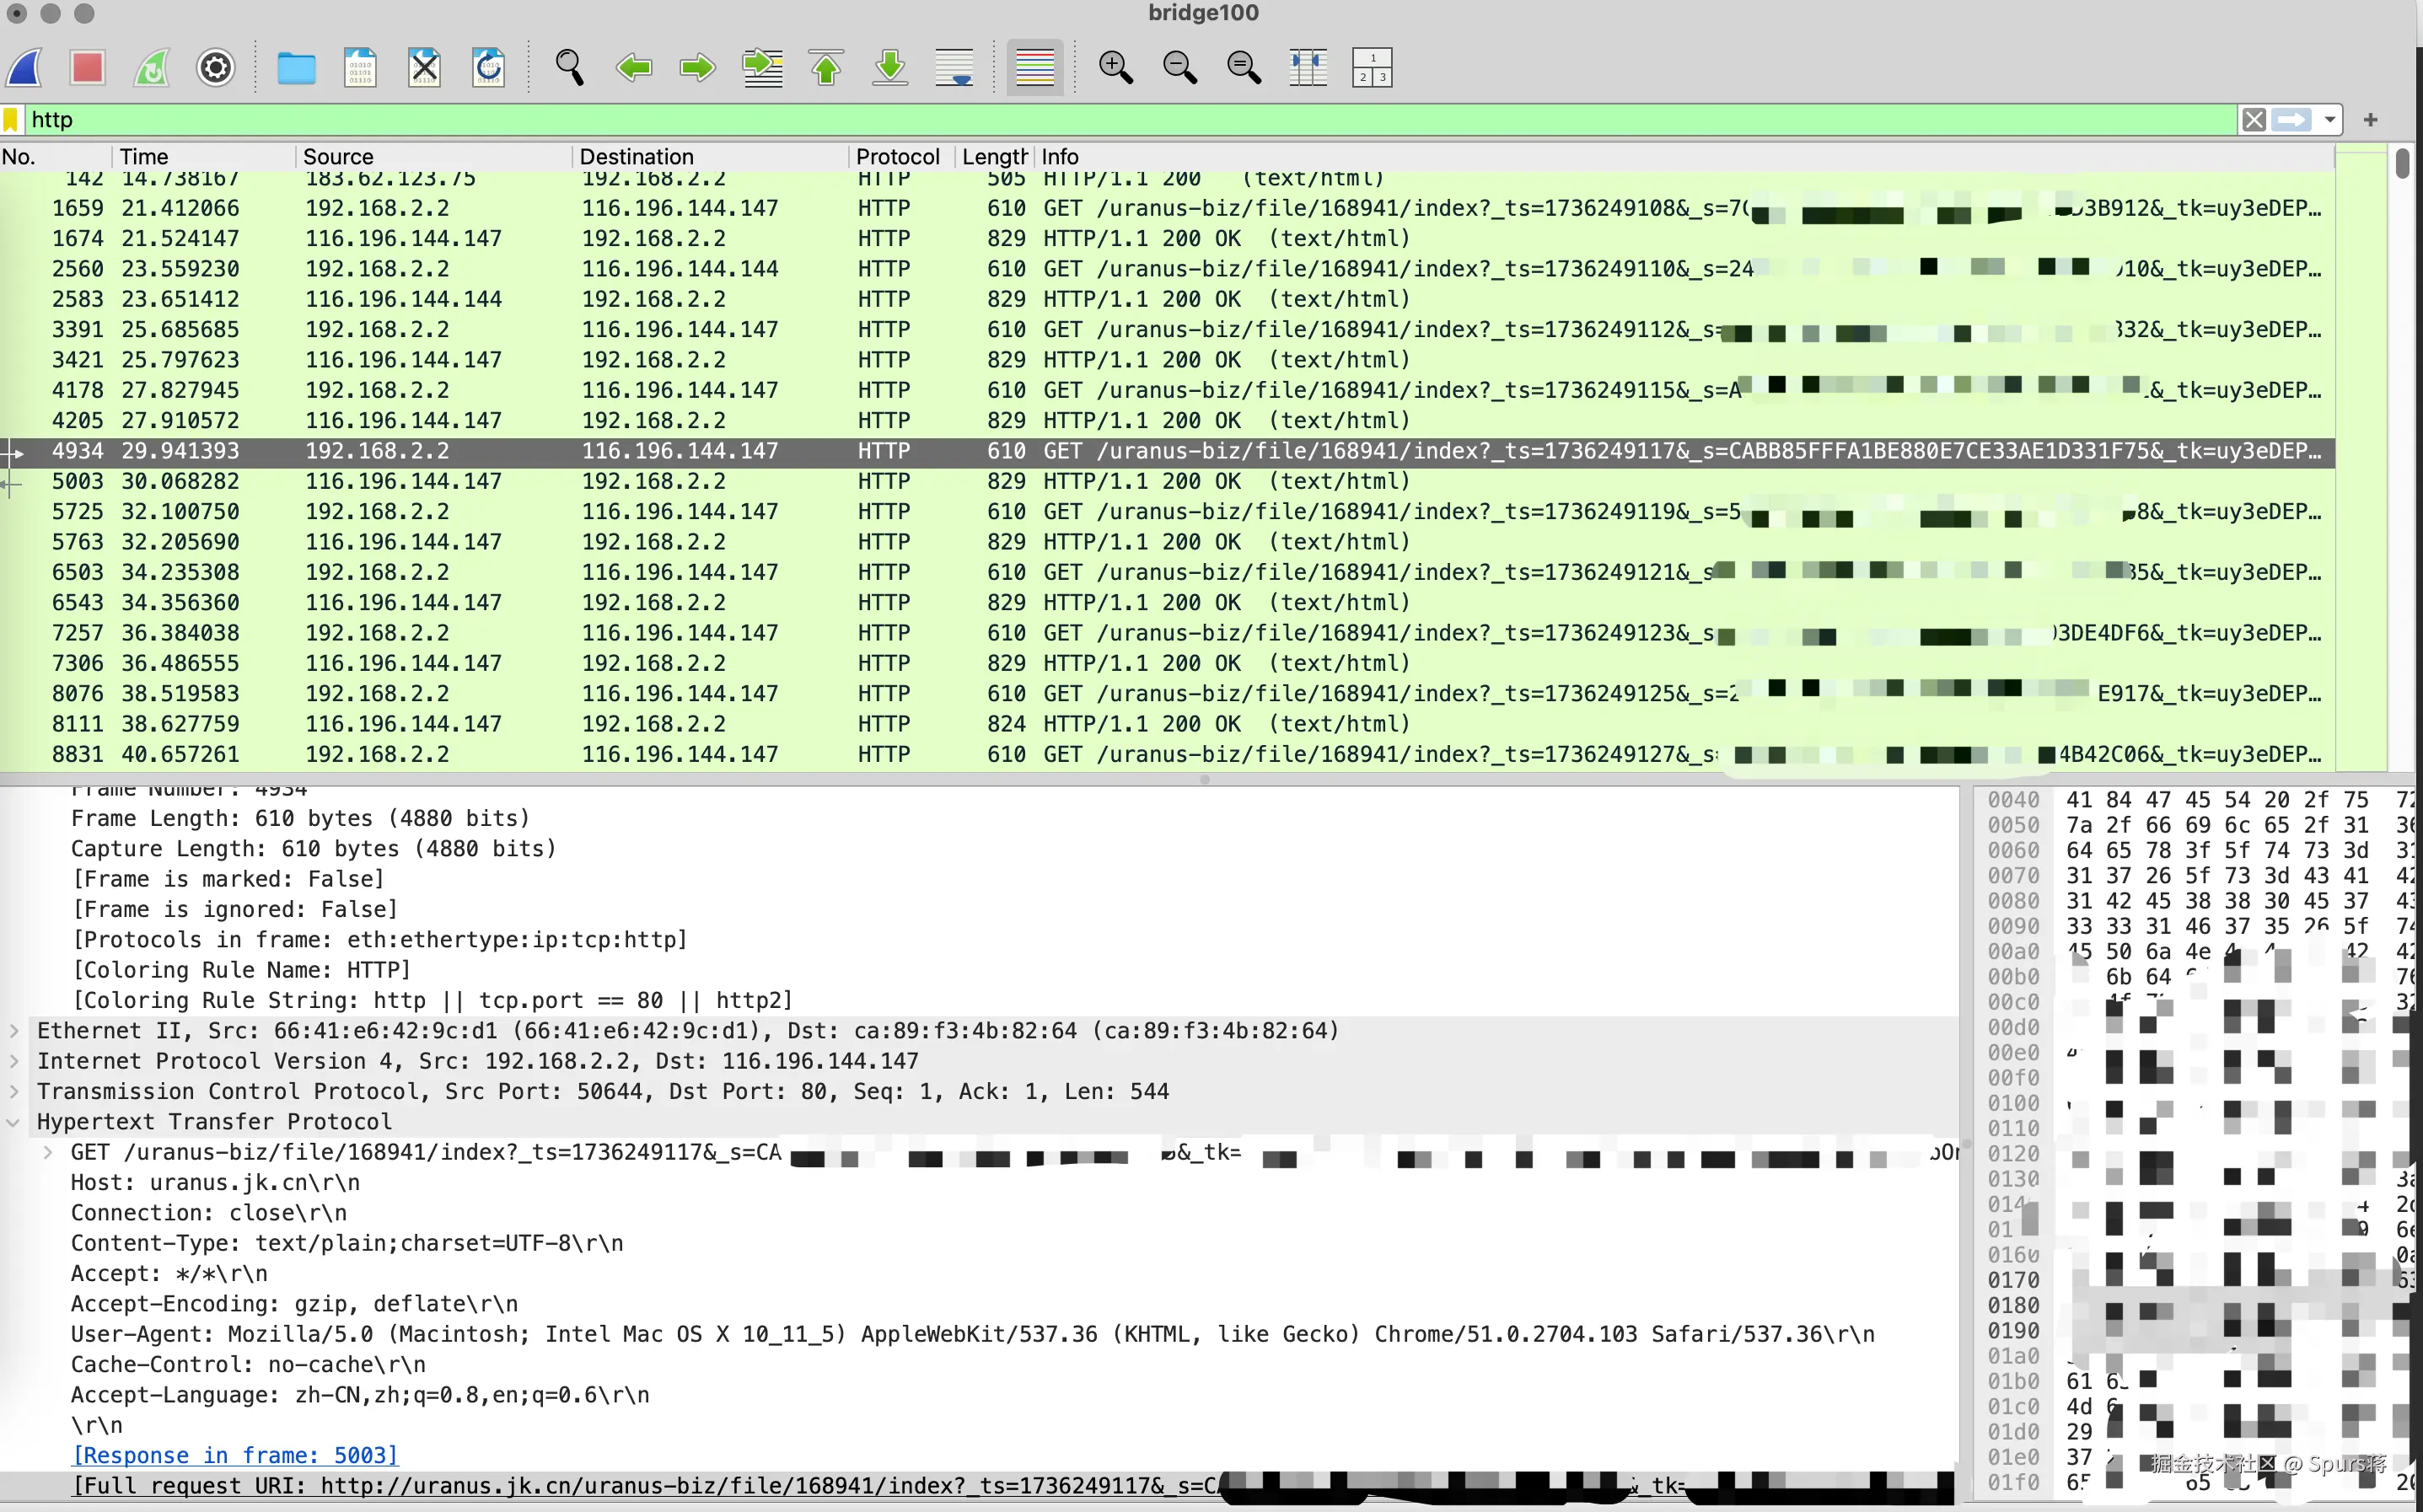
Task: Stop capture with the red square button
Action: coord(87,68)
